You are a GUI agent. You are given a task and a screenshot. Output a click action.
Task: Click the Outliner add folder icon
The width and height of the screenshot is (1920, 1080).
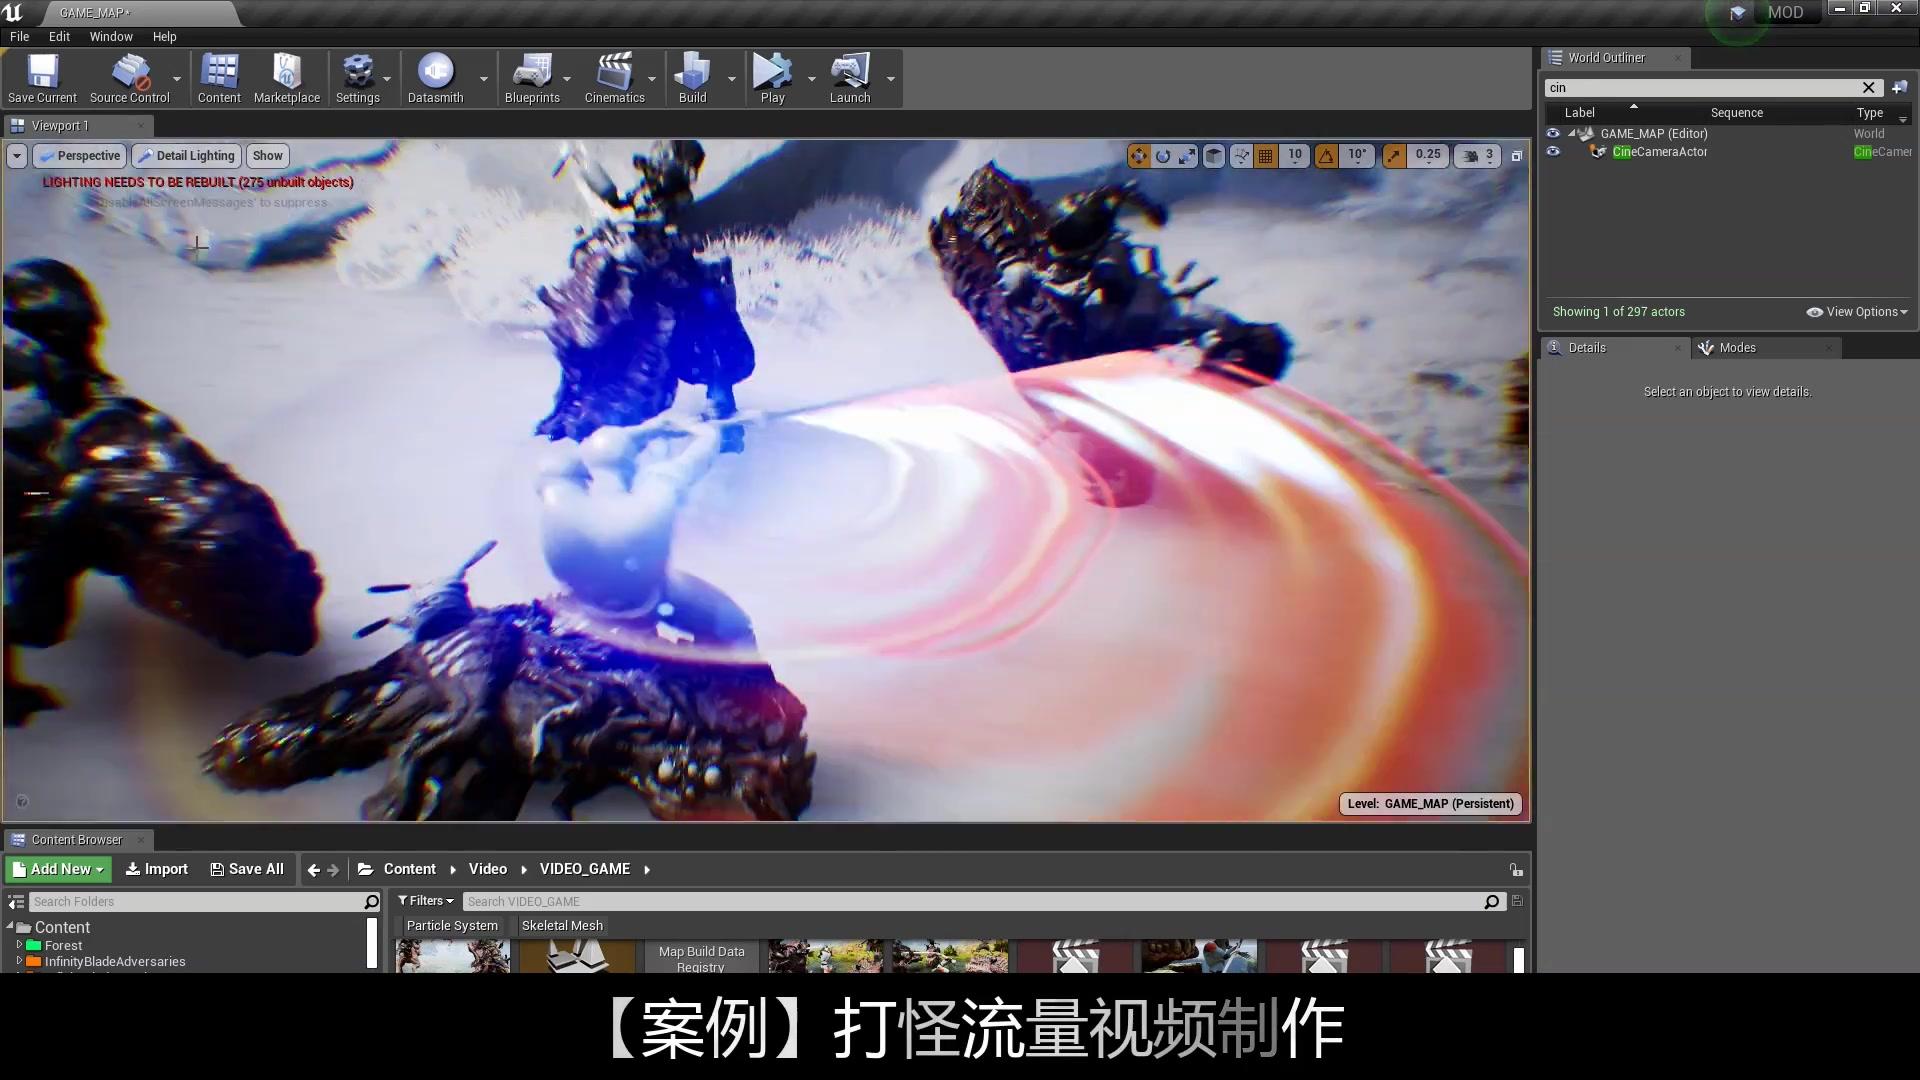pos(1900,88)
